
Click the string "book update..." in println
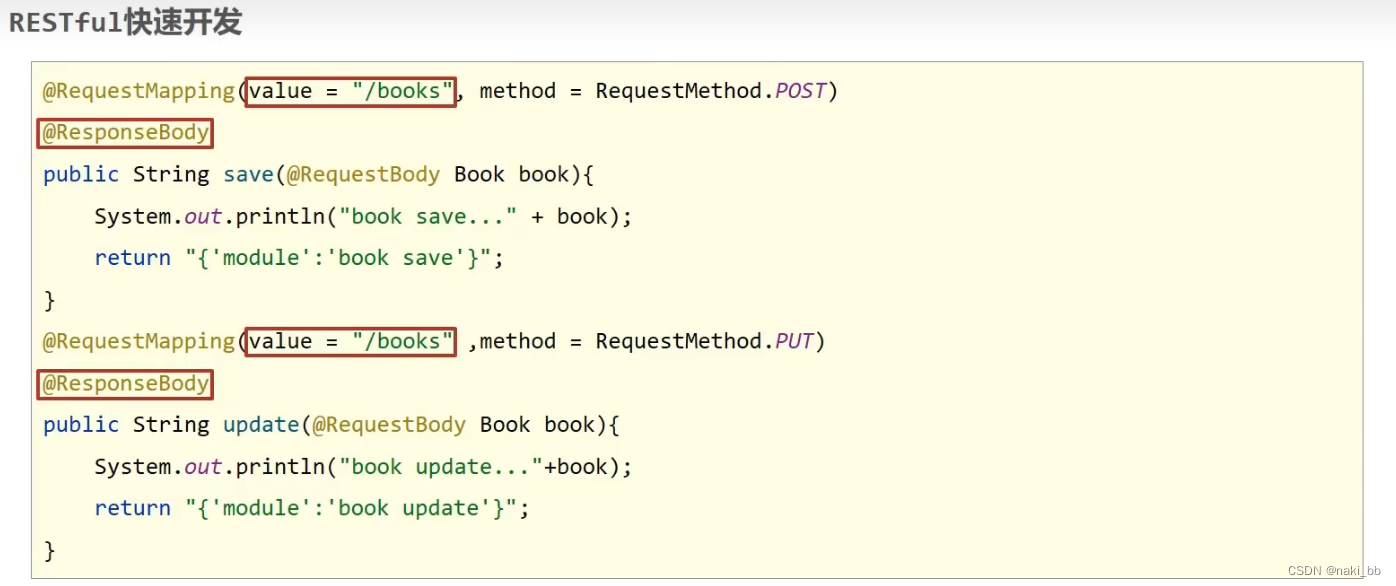441,467
